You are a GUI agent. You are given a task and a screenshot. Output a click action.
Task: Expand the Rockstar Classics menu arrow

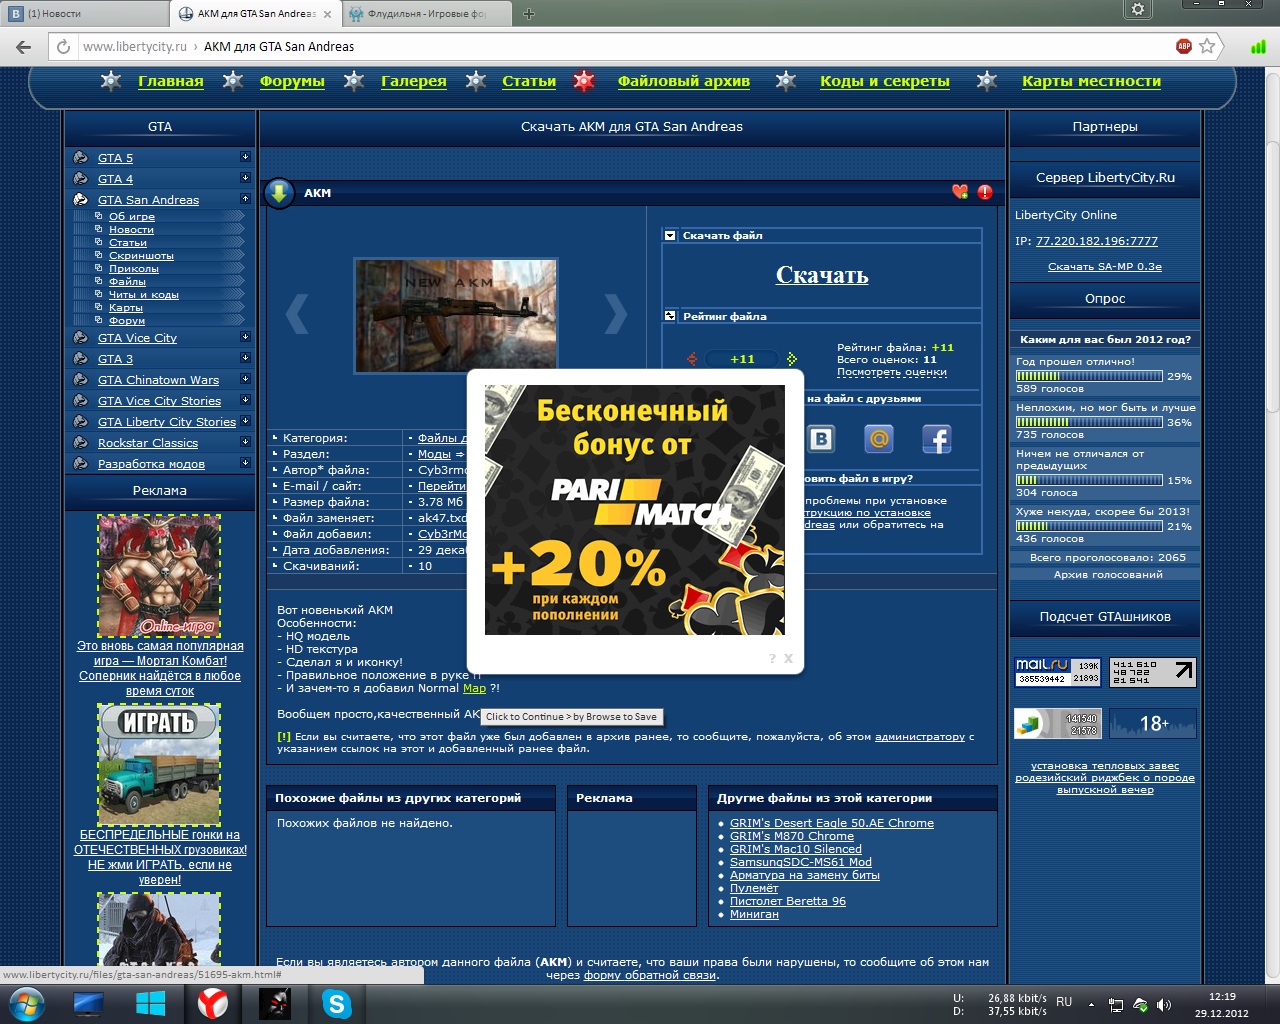245,442
